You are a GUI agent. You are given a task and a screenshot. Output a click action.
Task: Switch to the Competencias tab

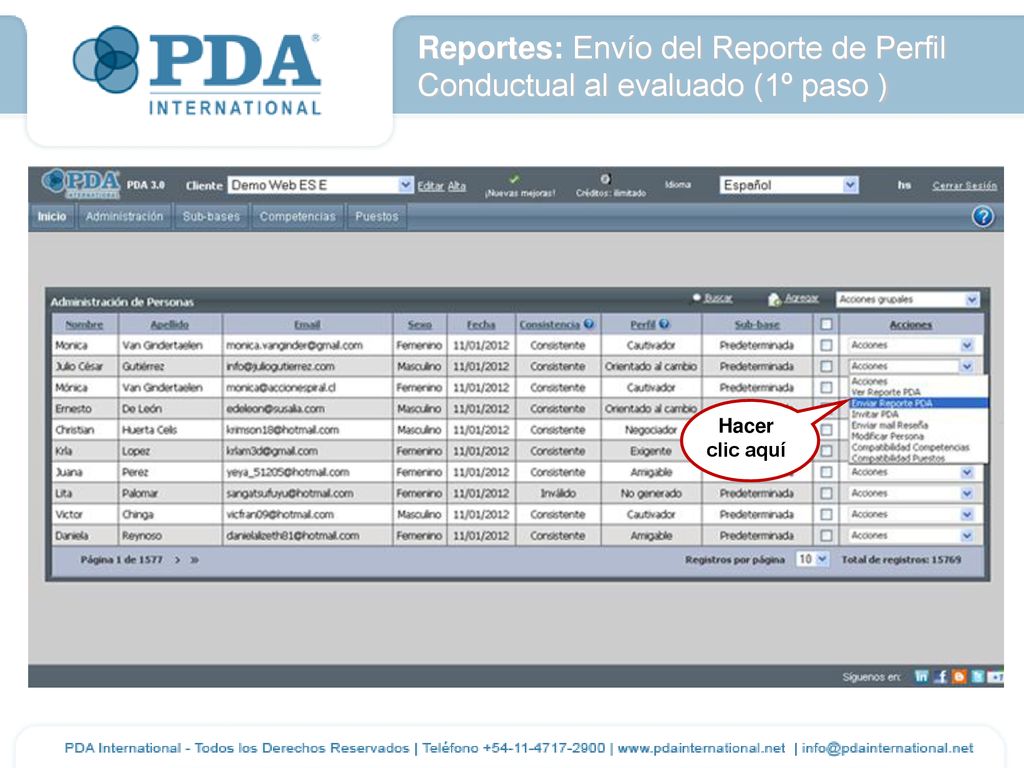click(x=297, y=216)
